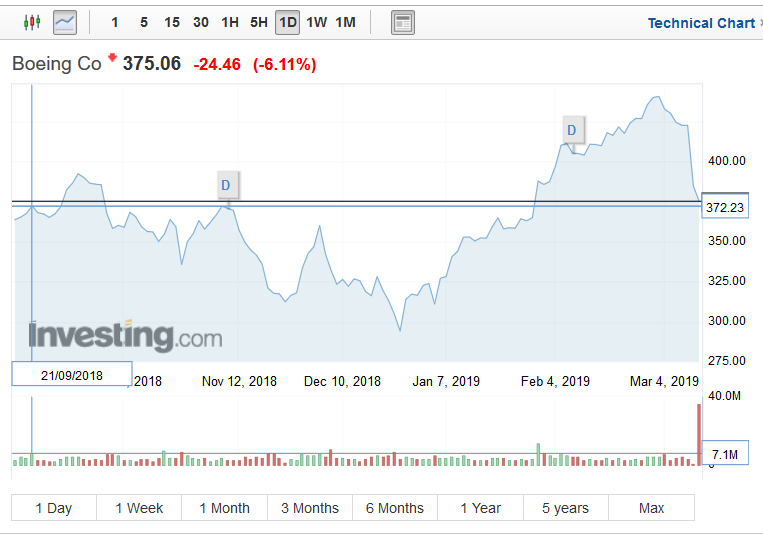763x537 pixels.
Task: Click the Dec 10, 2018 axis label
Action: click(x=343, y=381)
